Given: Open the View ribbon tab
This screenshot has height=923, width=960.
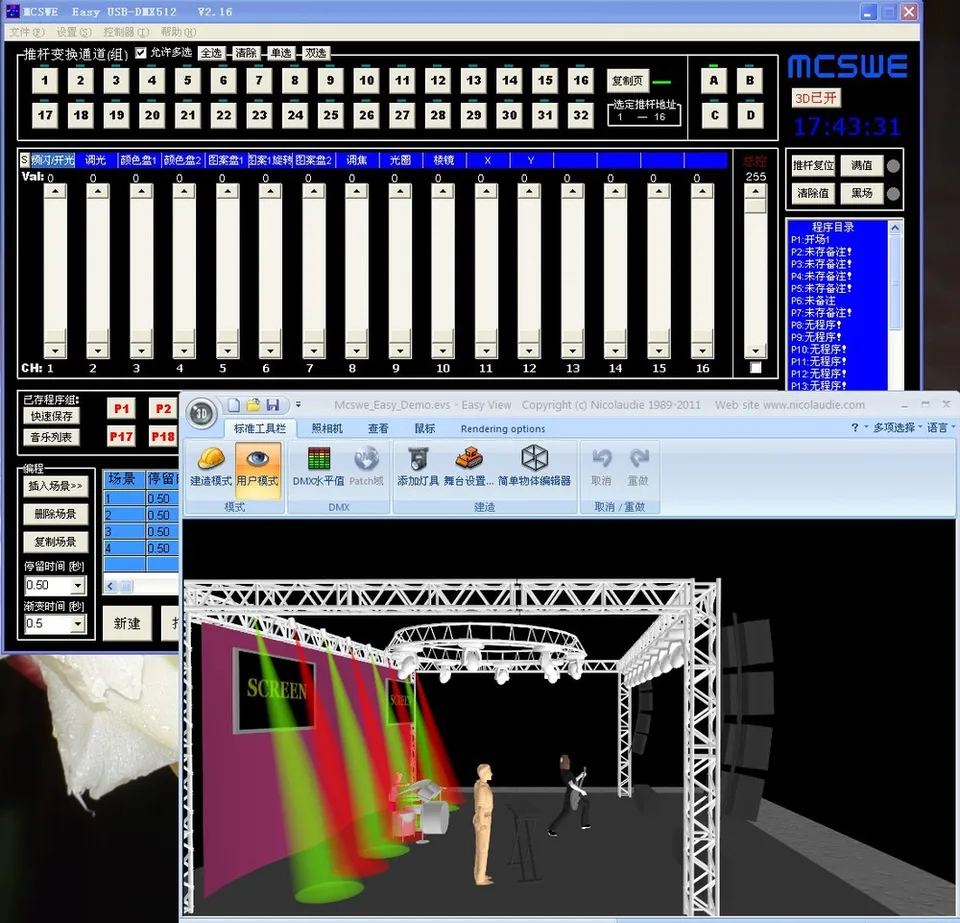Looking at the screenshot, I should coord(378,428).
